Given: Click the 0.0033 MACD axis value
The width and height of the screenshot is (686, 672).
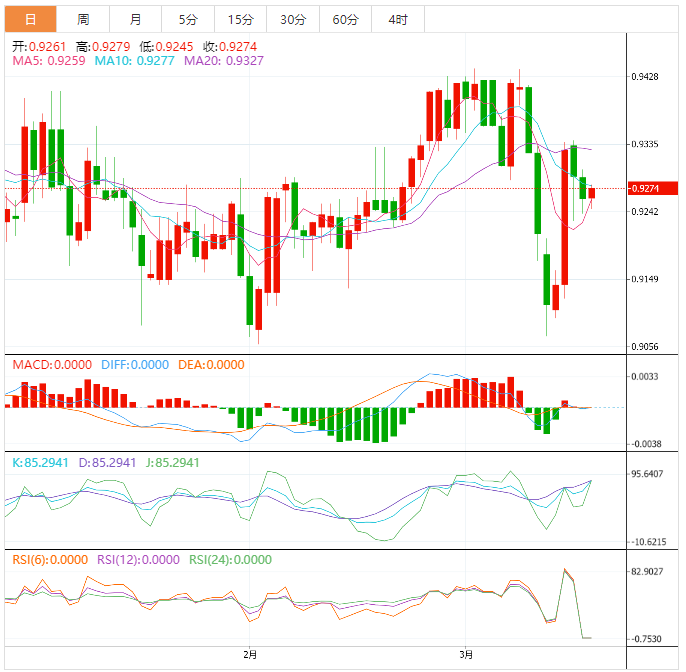Looking at the screenshot, I should [x=645, y=377].
